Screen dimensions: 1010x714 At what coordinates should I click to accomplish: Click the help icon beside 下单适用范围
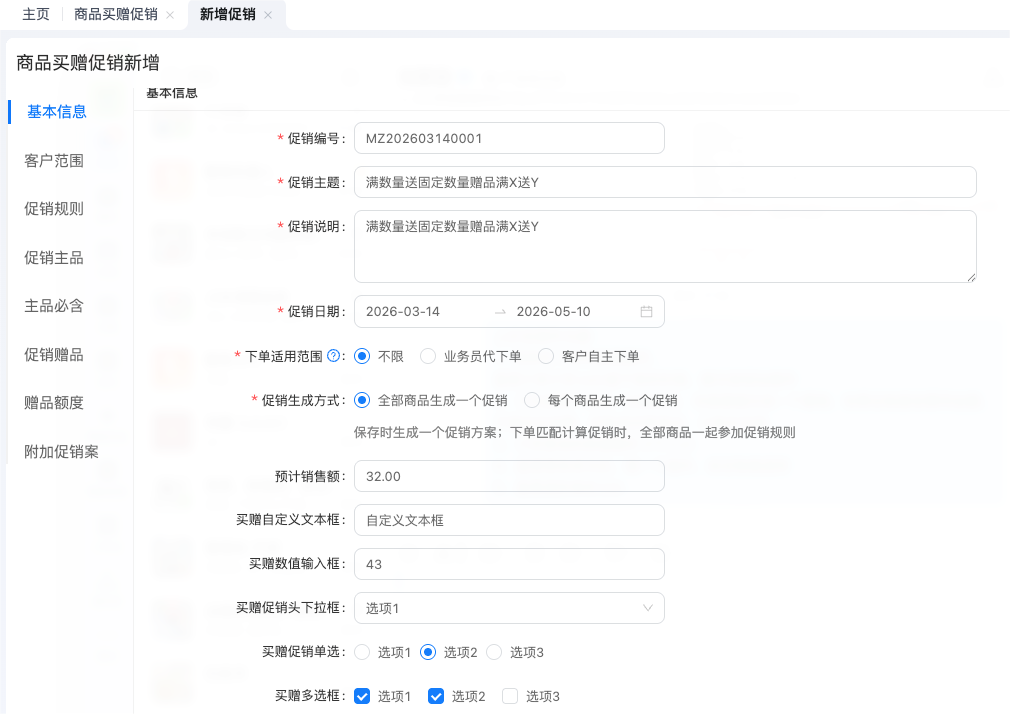[333, 356]
